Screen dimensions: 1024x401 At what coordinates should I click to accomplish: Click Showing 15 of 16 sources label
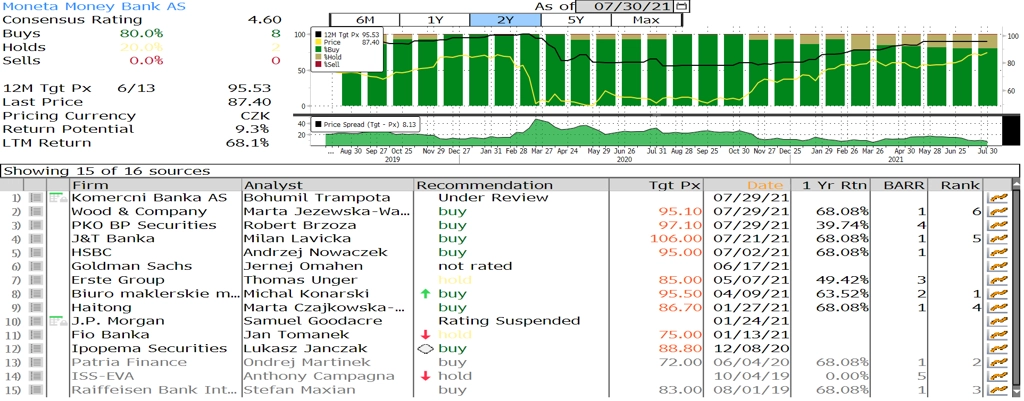[107, 171]
